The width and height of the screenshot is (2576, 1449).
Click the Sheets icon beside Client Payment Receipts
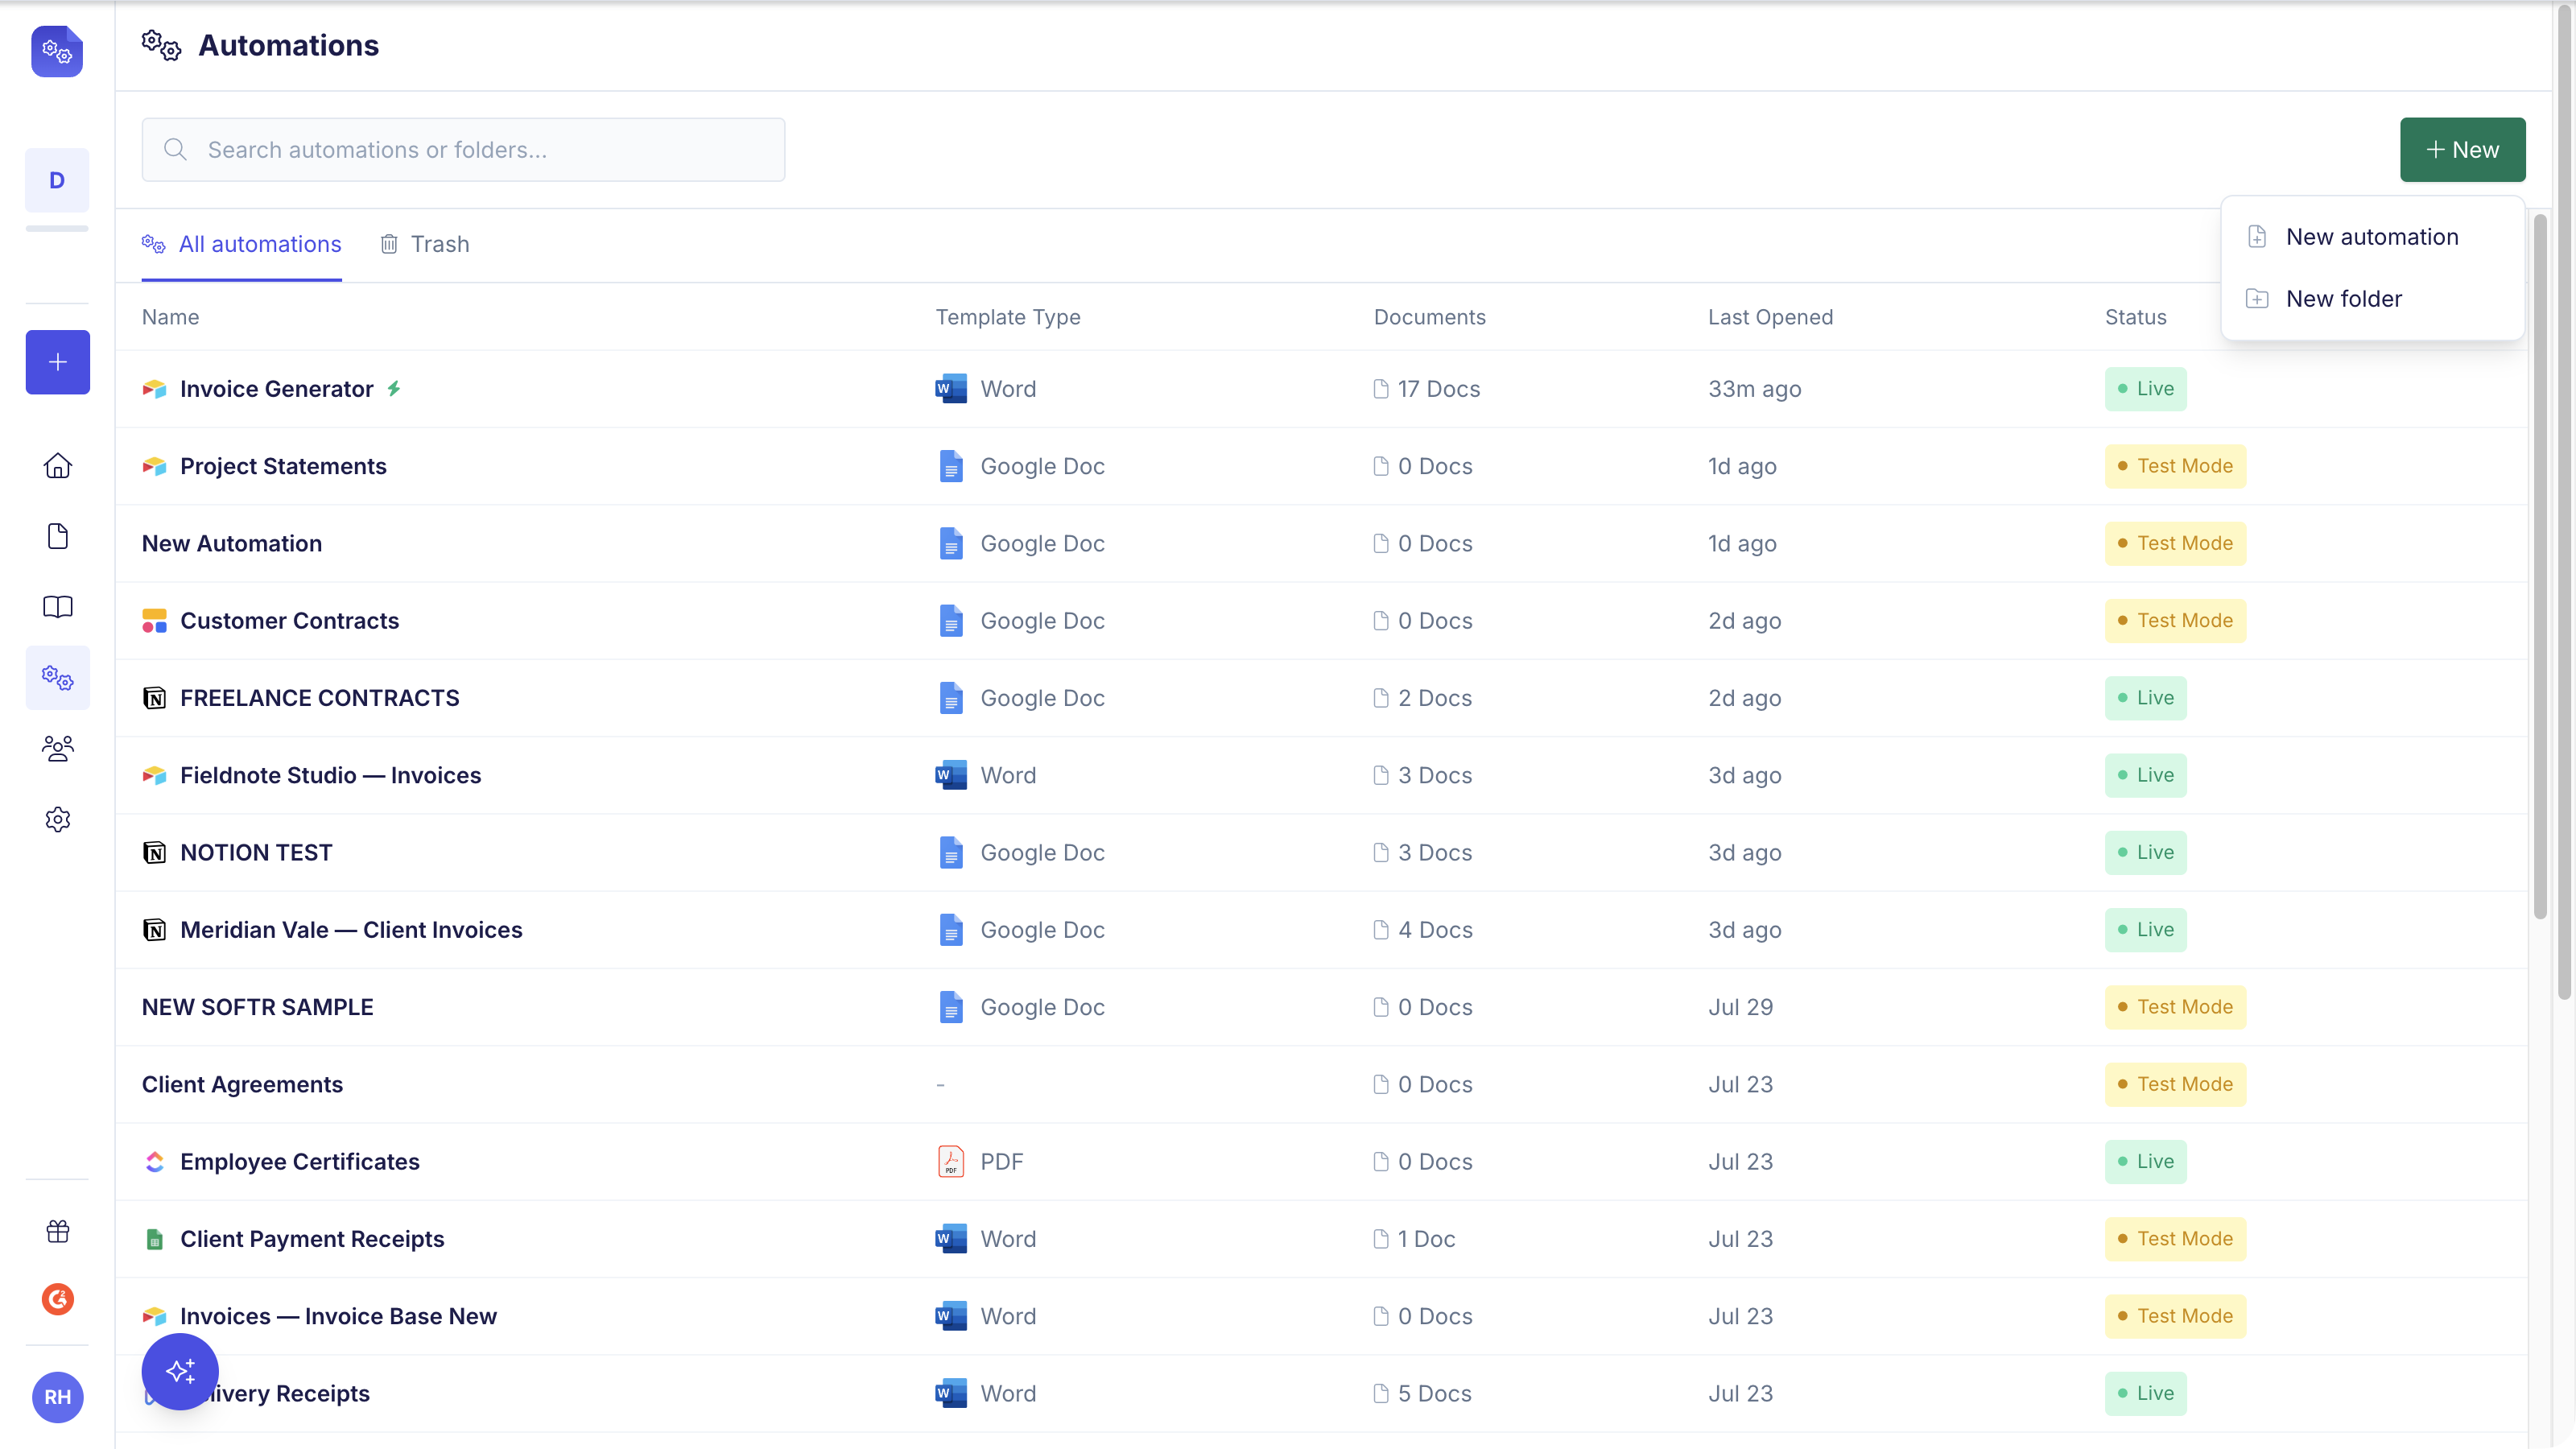[x=154, y=1240]
